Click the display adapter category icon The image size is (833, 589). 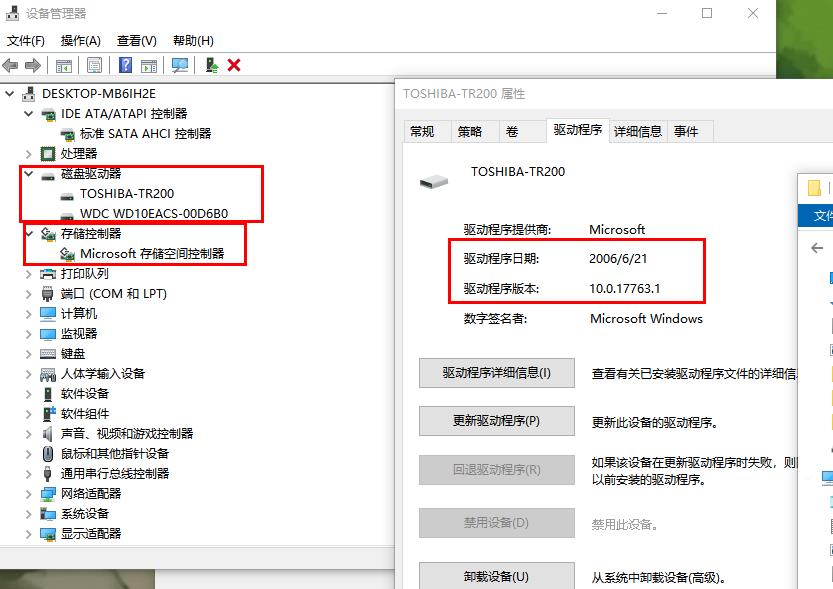[x=48, y=534]
